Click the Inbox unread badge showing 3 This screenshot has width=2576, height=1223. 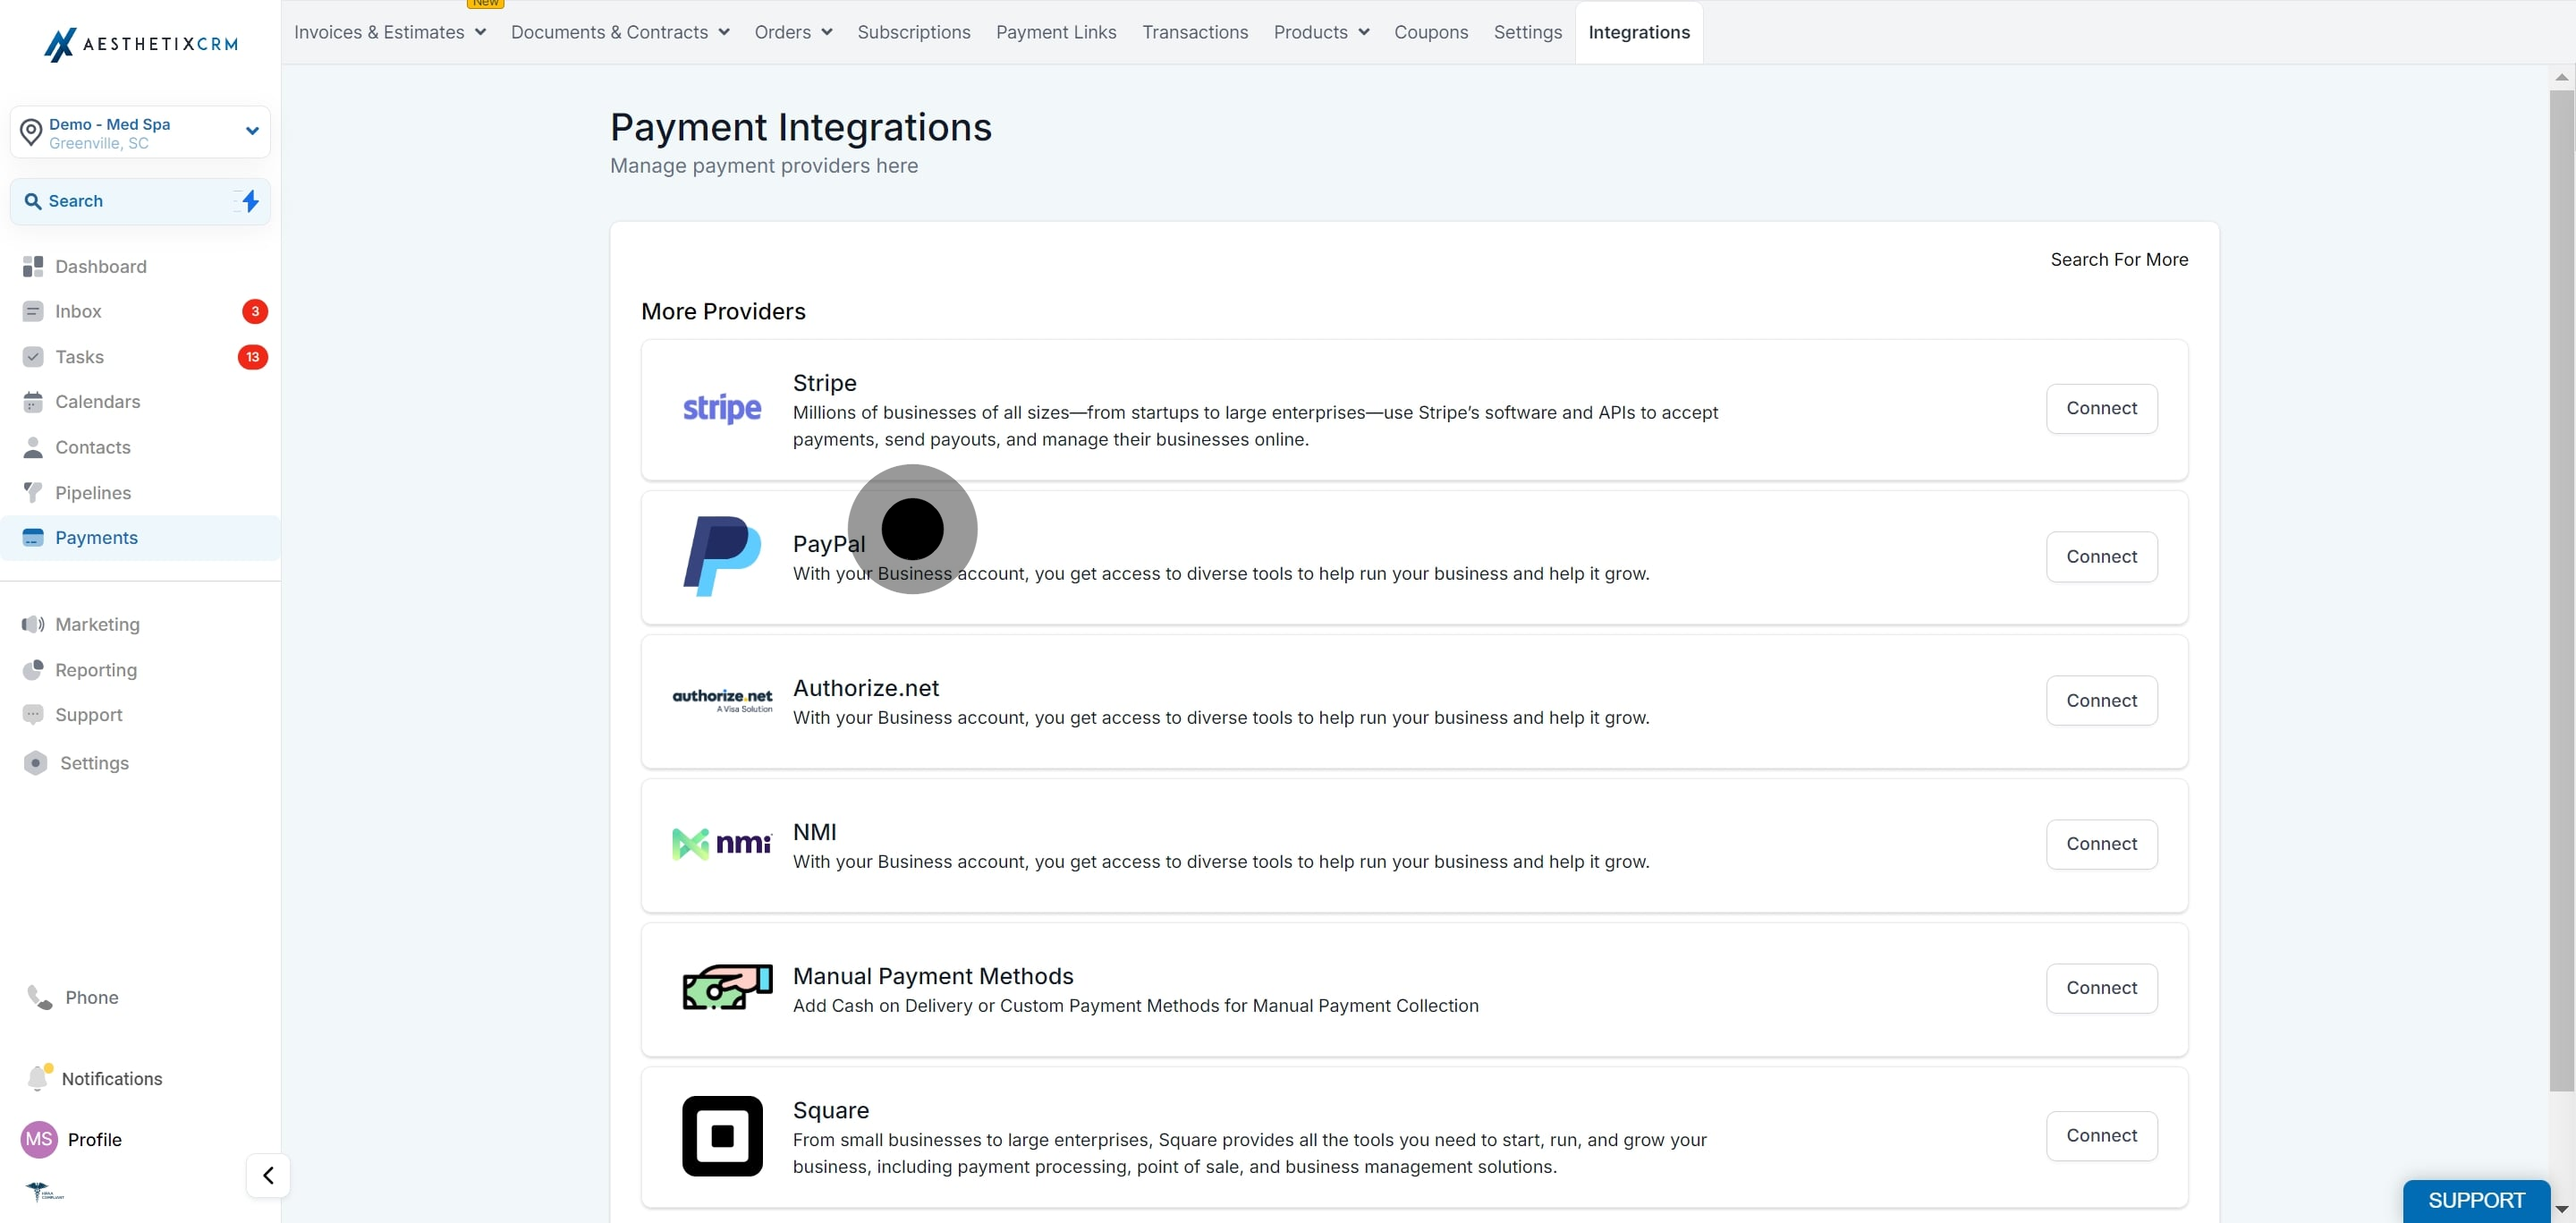[x=255, y=311]
